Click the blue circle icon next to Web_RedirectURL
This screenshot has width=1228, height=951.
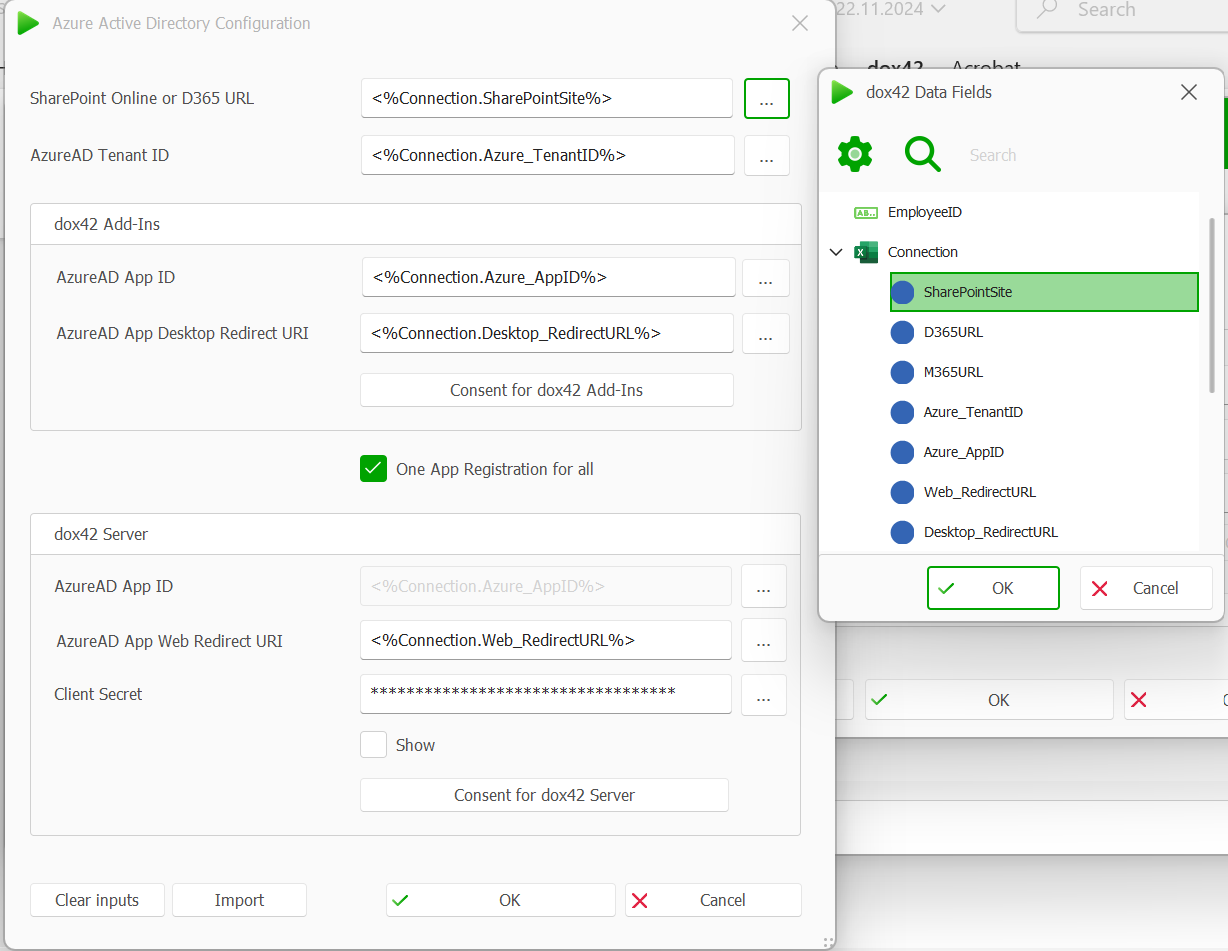tap(903, 492)
